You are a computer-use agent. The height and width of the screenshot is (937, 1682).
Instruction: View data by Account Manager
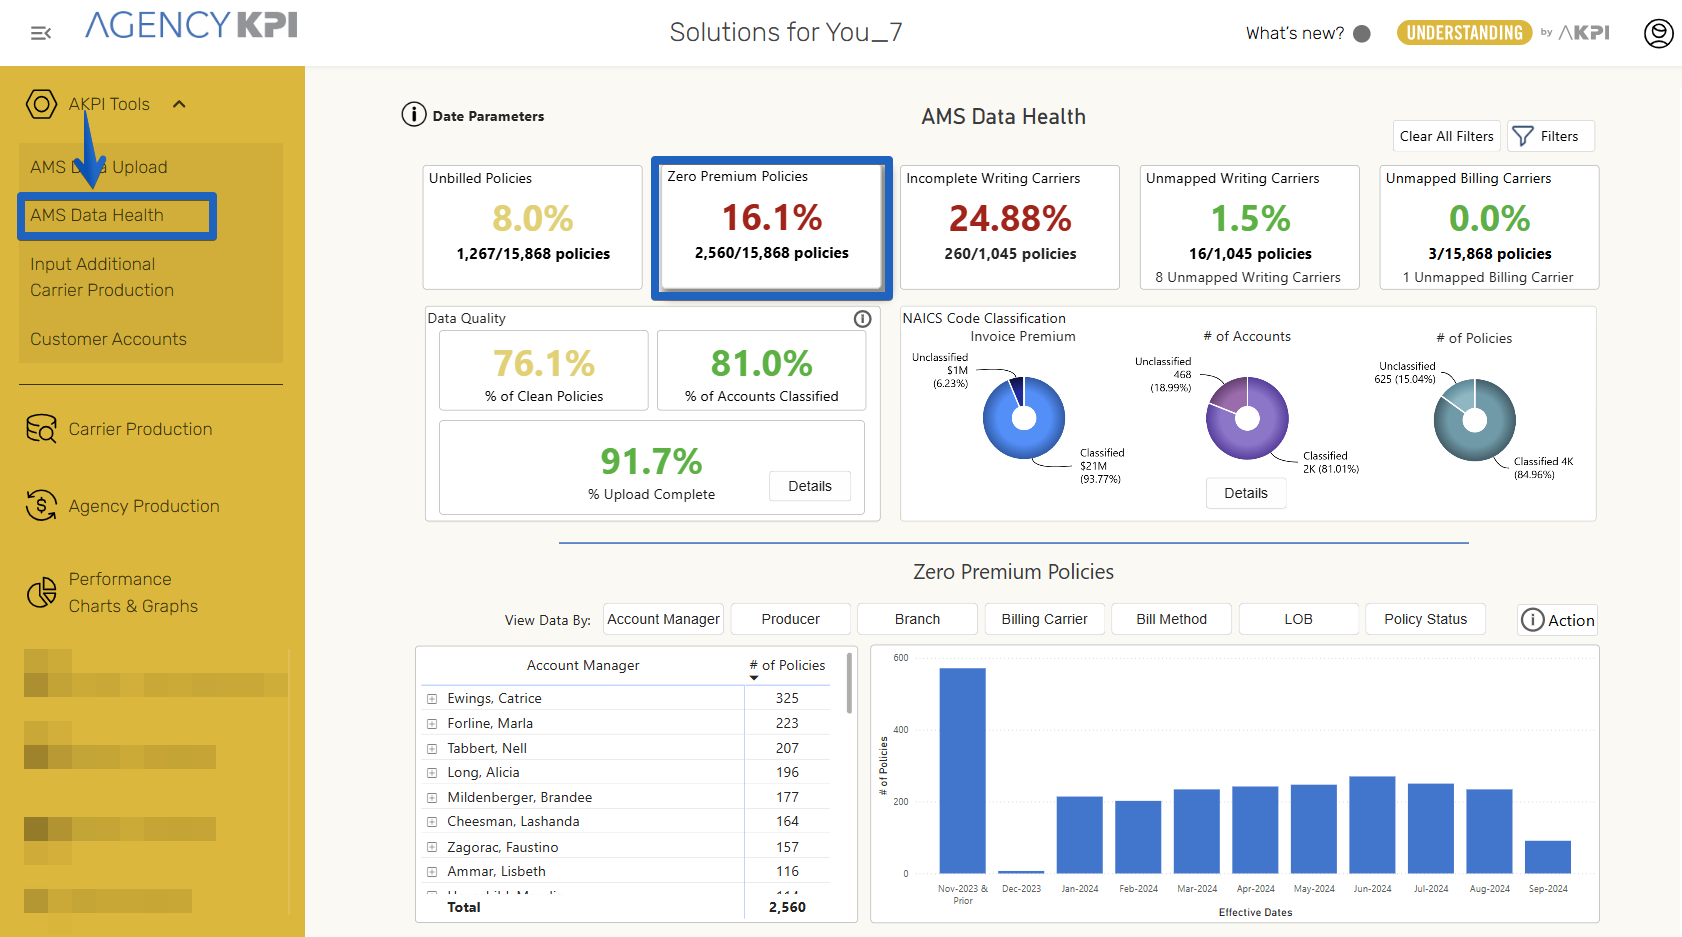click(x=663, y=619)
